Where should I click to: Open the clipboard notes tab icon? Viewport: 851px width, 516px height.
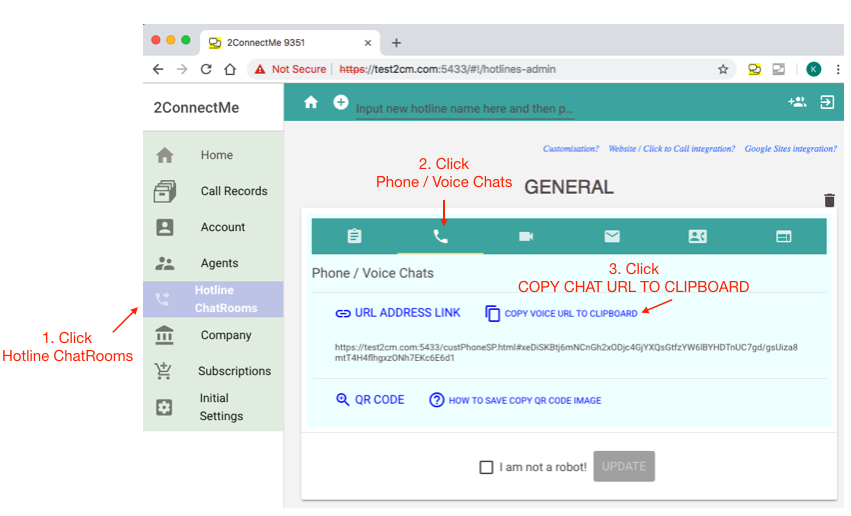354,236
